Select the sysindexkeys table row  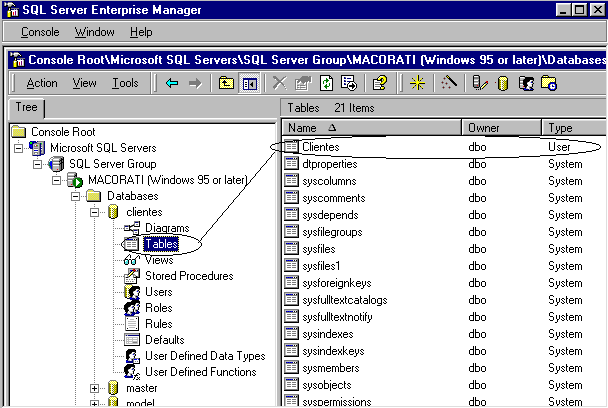(x=444, y=351)
